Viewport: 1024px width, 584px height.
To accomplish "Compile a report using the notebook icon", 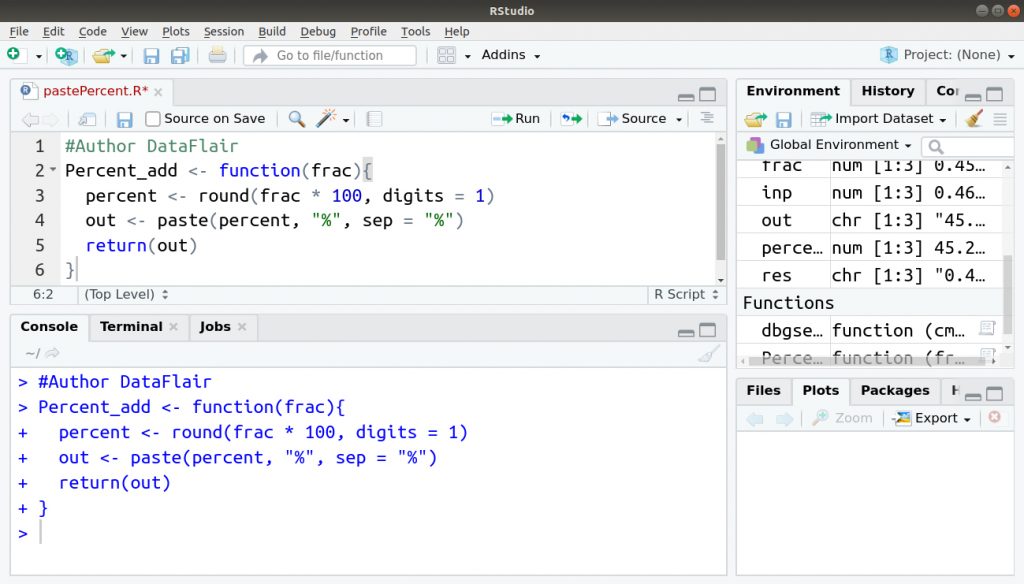I will pyautogui.click(x=373, y=118).
